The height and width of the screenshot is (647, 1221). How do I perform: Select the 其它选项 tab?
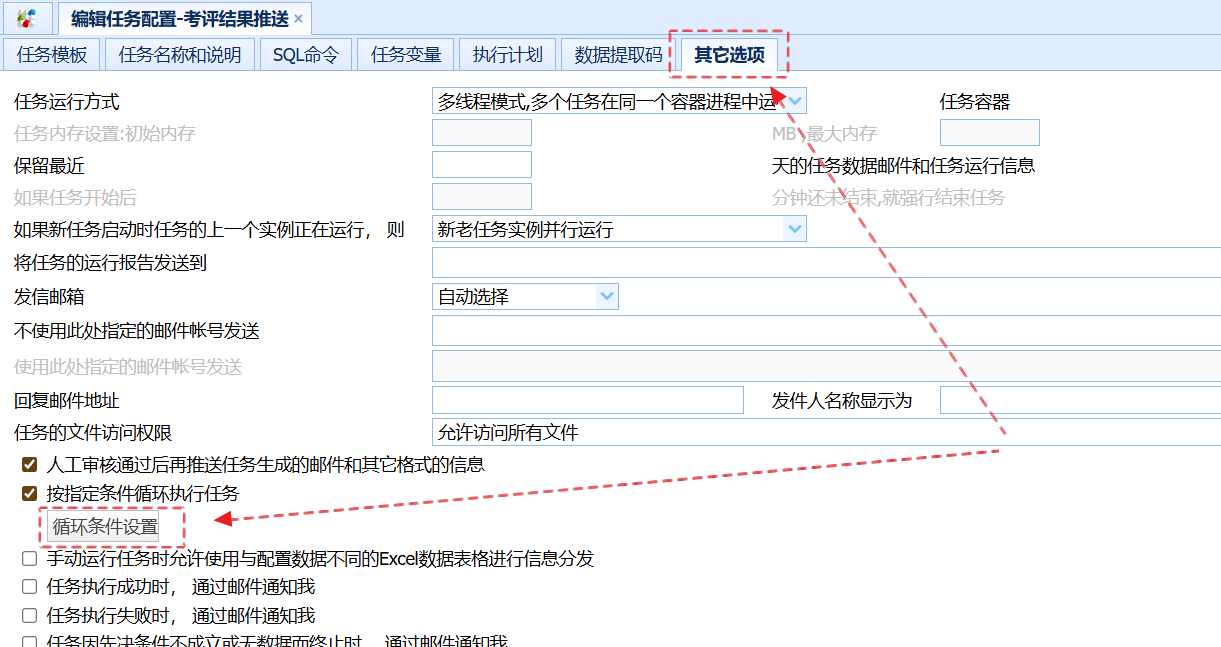(x=729, y=55)
